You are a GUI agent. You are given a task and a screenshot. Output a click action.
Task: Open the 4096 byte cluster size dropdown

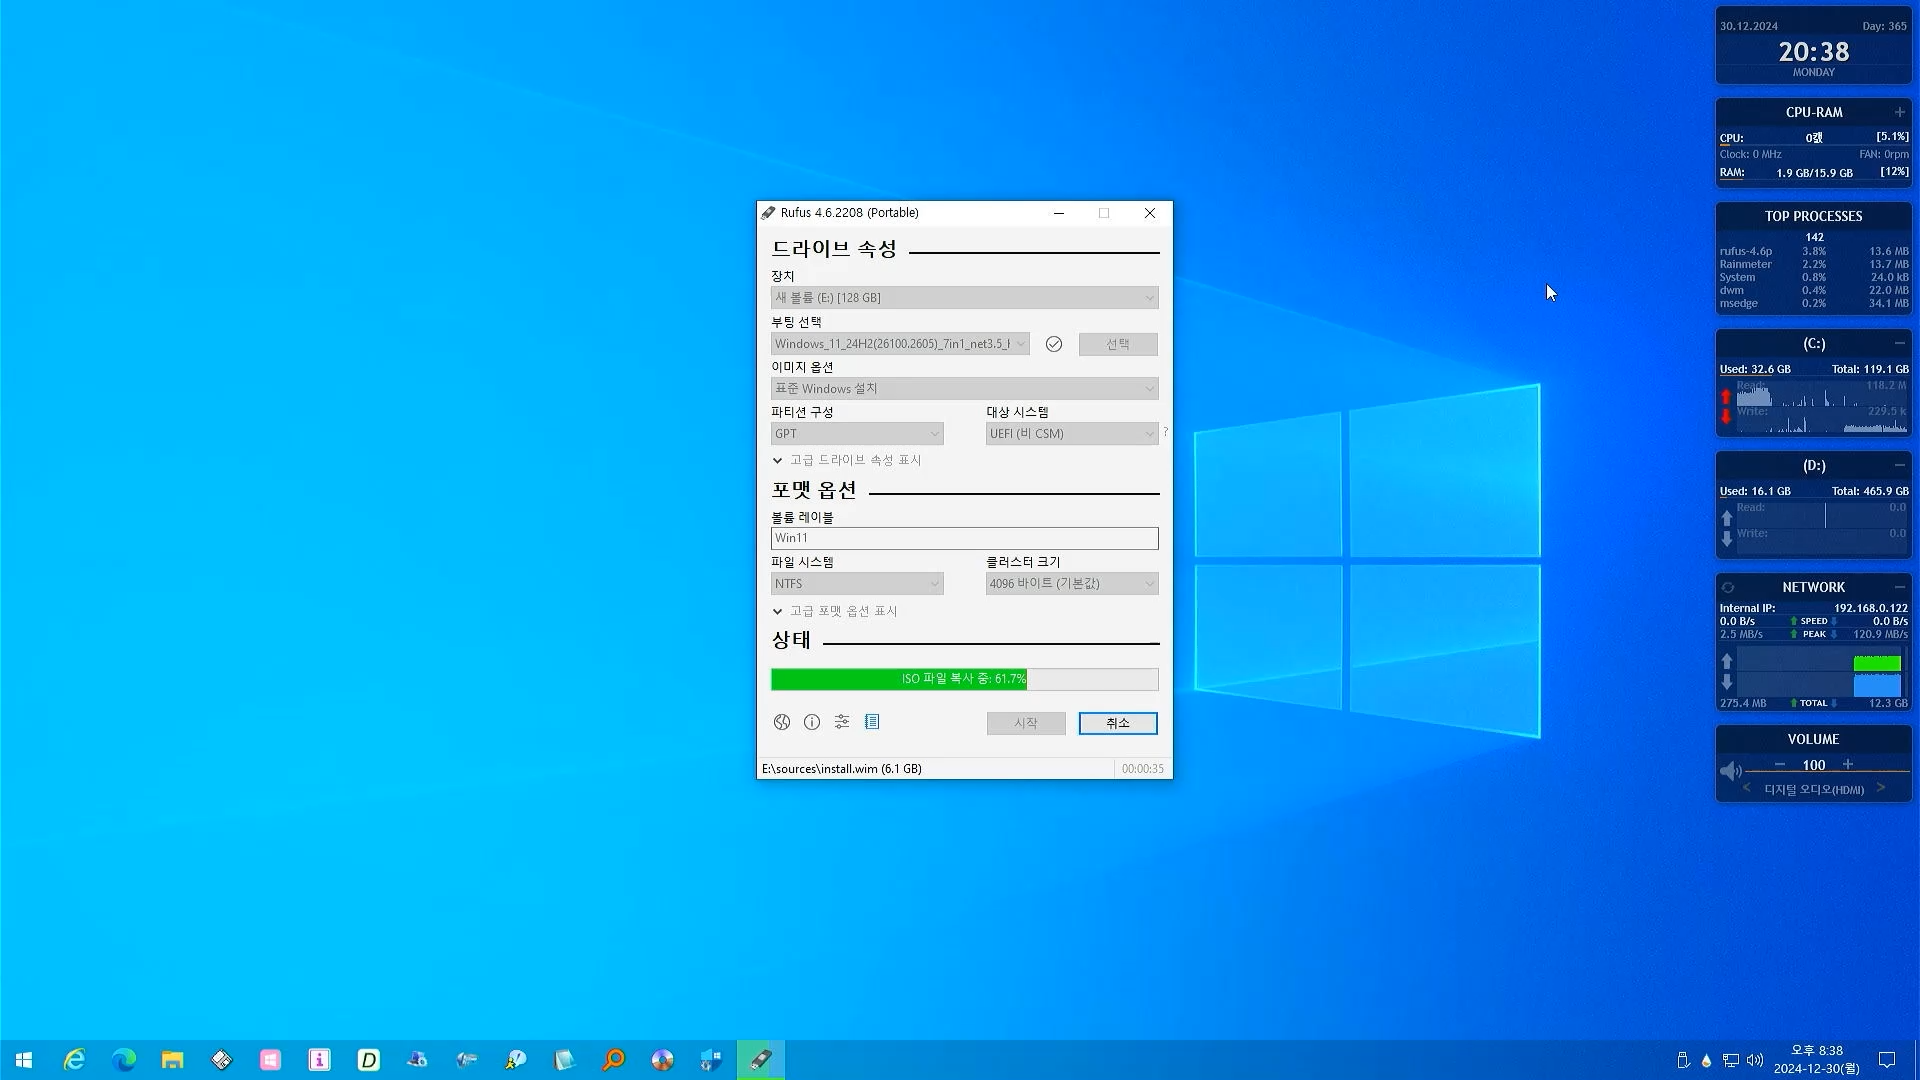coord(1072,584)
